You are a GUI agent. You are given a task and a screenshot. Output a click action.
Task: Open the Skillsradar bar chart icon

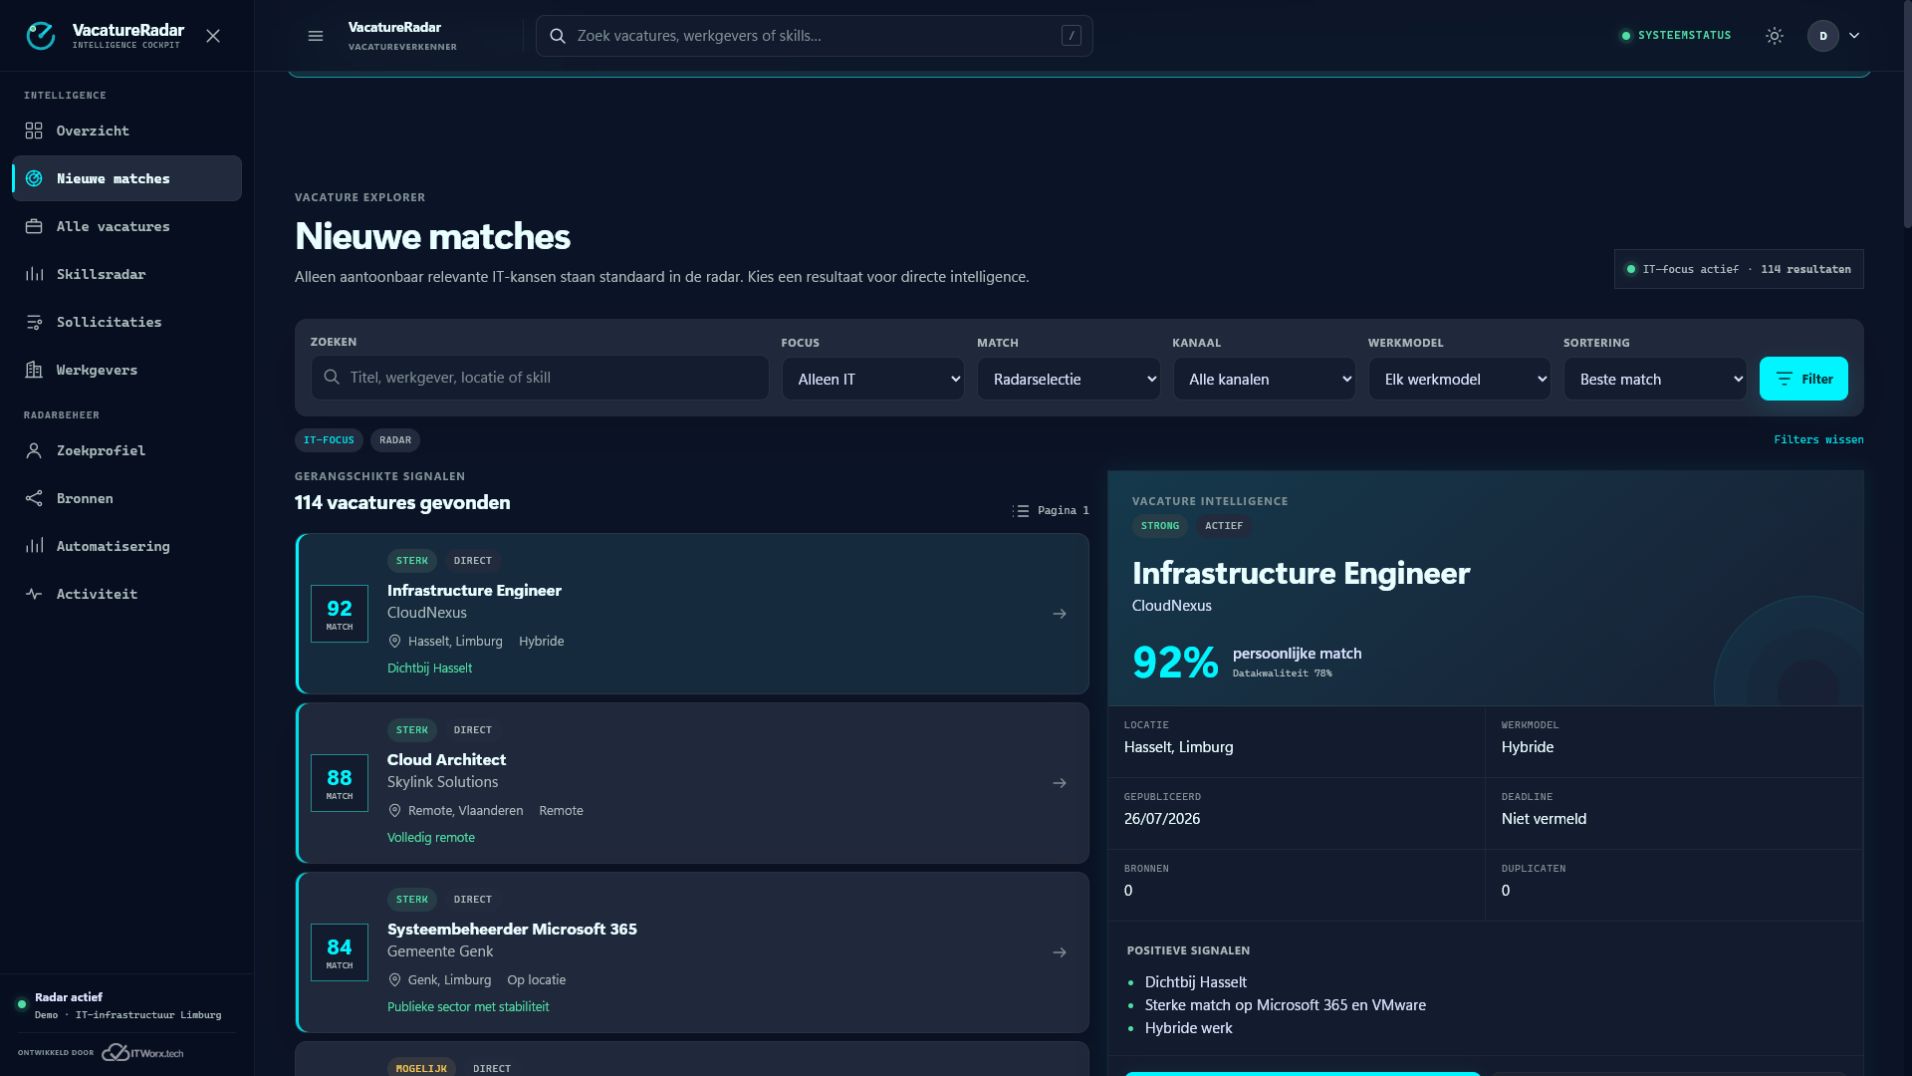pyautogui.click(x=34, y=274)
